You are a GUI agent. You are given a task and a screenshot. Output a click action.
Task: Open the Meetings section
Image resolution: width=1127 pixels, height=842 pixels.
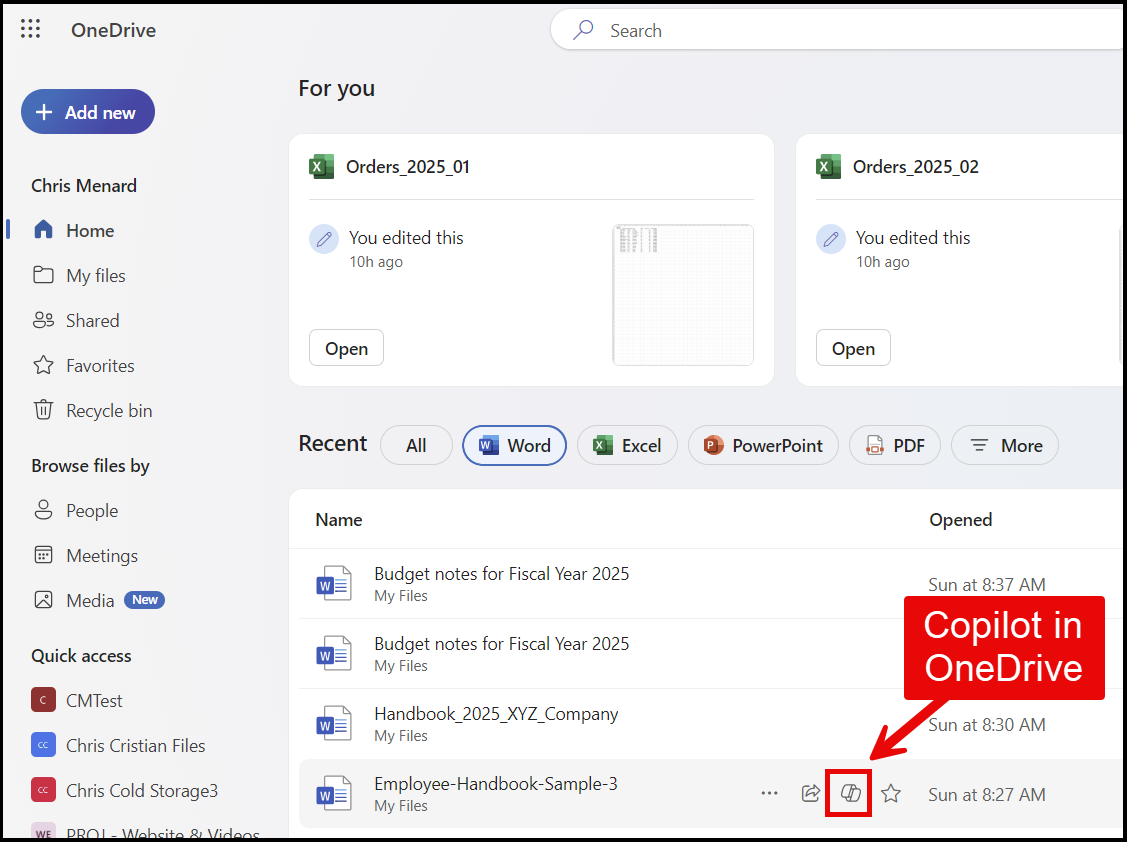99,555
